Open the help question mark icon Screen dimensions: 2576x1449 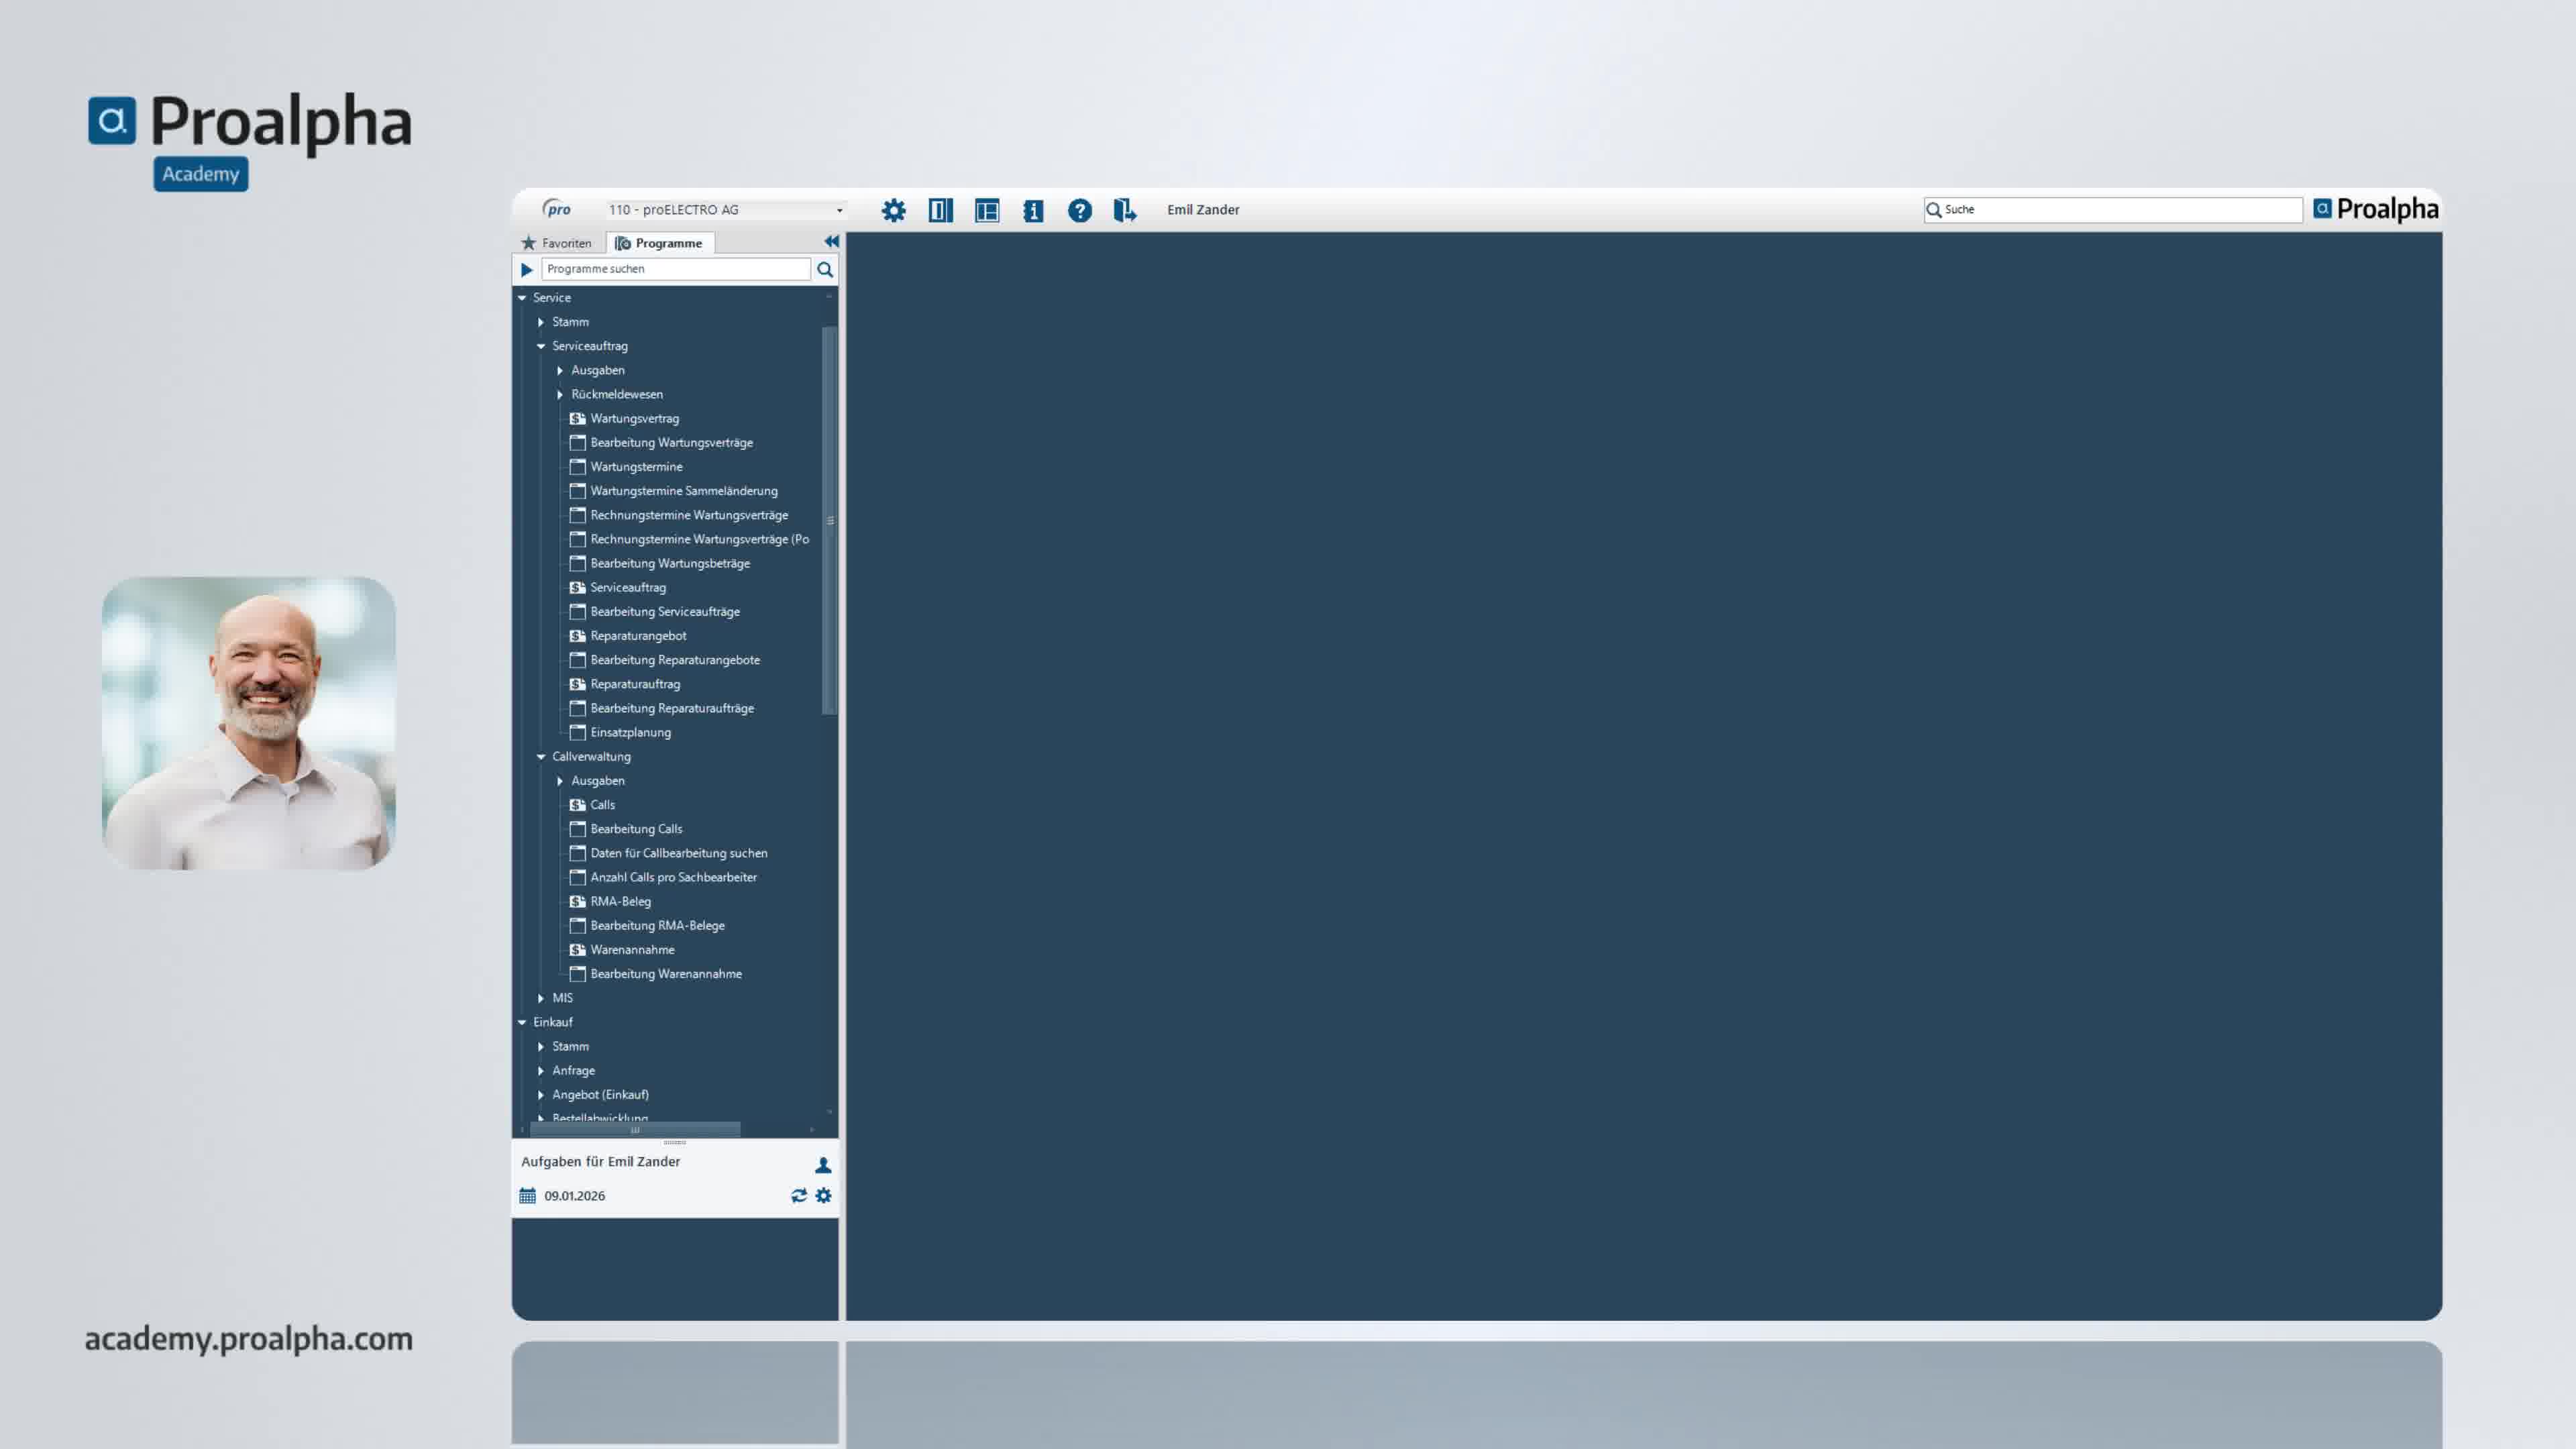[x=1079, y=210]
